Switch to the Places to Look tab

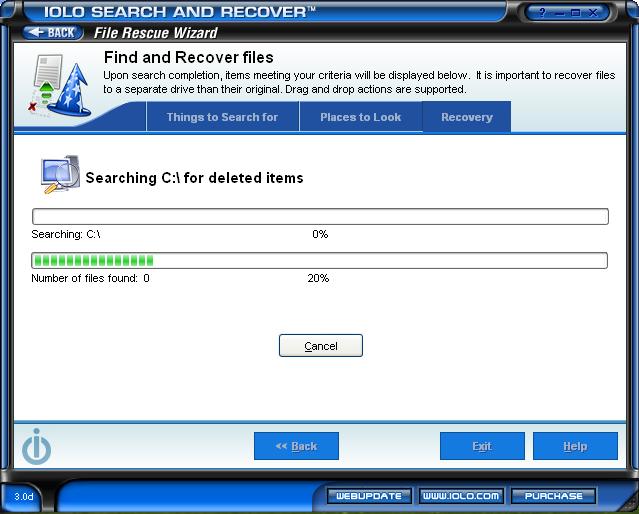point(361,117)
